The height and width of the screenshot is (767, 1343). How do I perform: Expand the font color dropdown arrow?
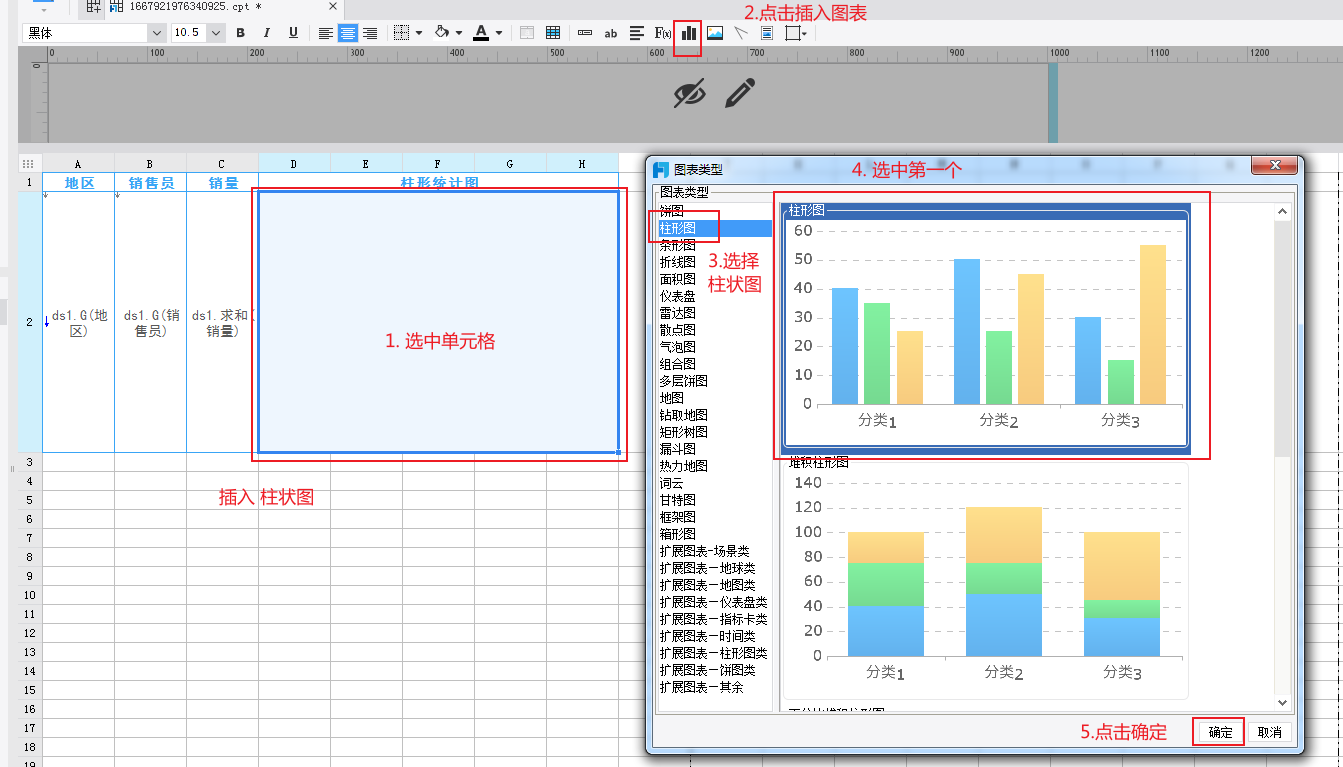coord(498,33)
